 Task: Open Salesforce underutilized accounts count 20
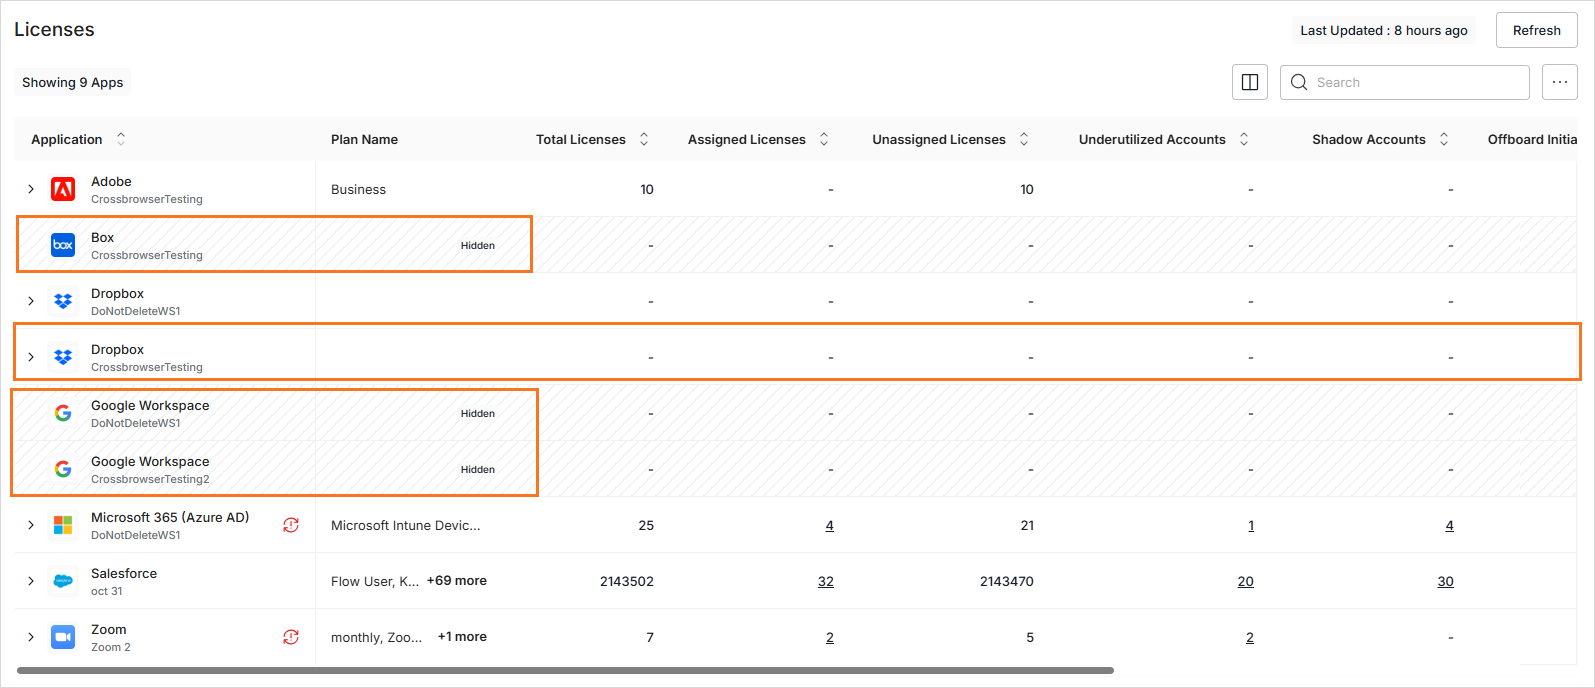click(1246, 581)
